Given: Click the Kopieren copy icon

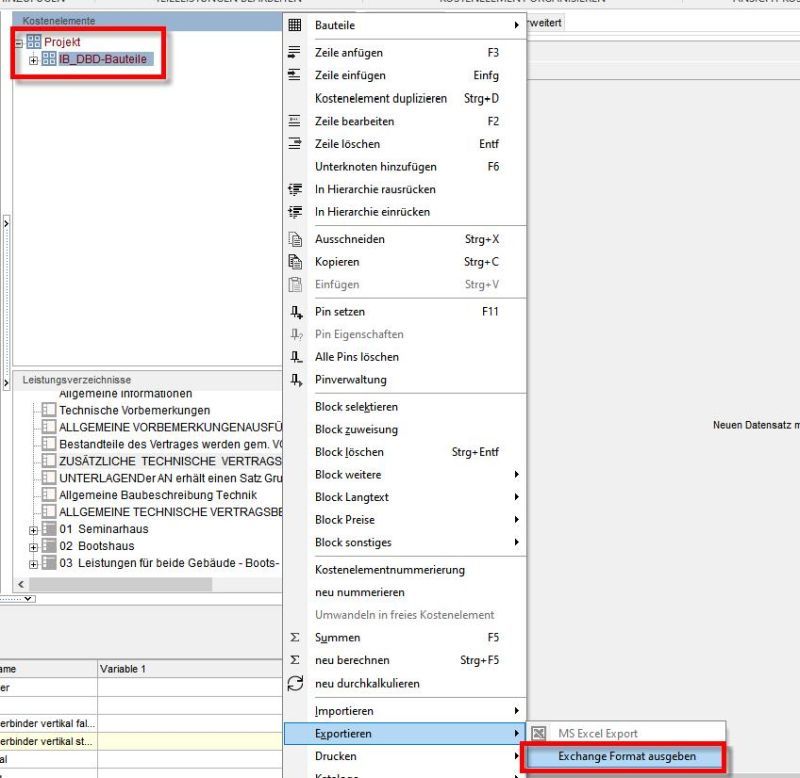Looking at the screenshot, I should 295,262.
